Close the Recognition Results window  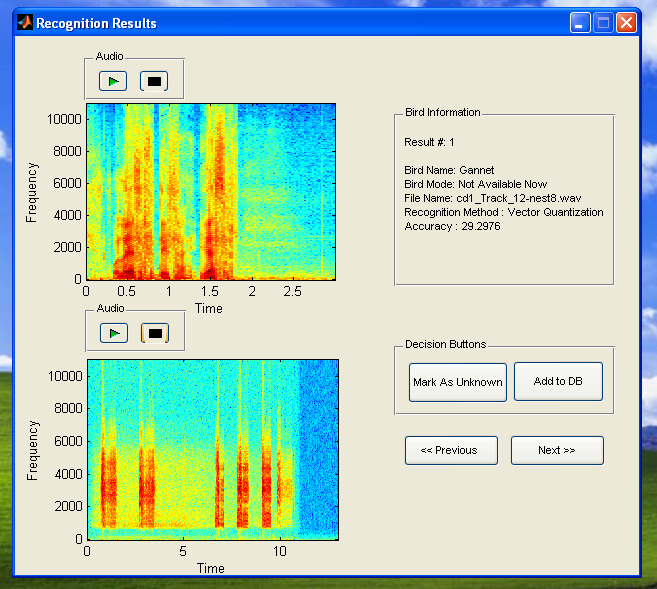coord(626,22)
